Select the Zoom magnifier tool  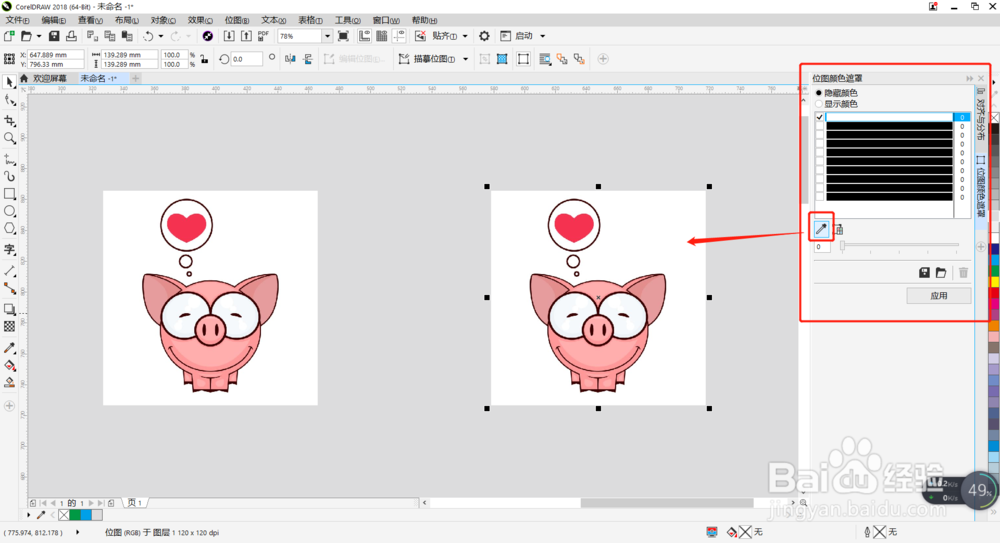pyautogui.click(x=10, y=138)
